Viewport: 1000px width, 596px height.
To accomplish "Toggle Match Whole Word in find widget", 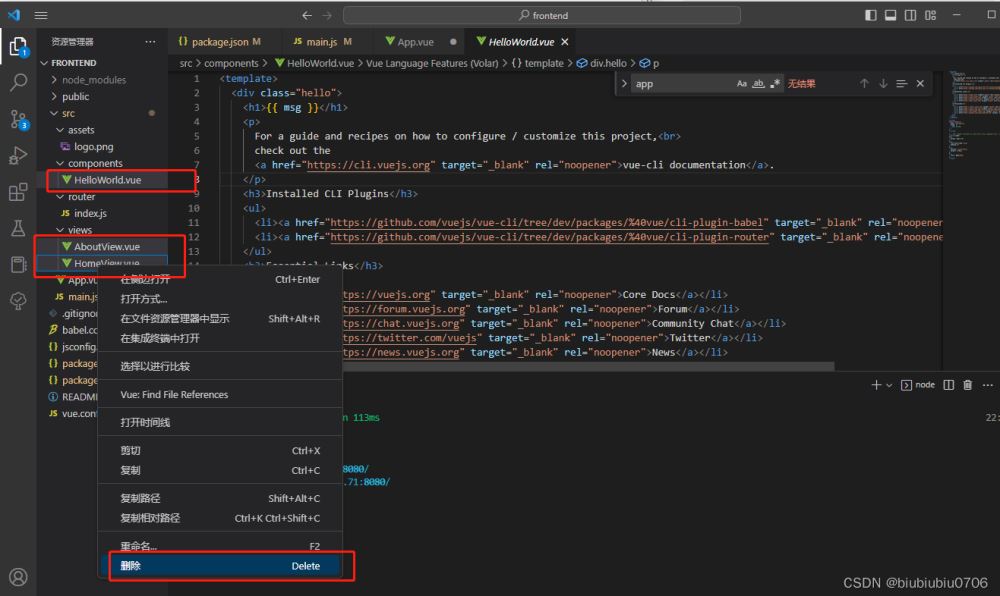I will 758,84.
